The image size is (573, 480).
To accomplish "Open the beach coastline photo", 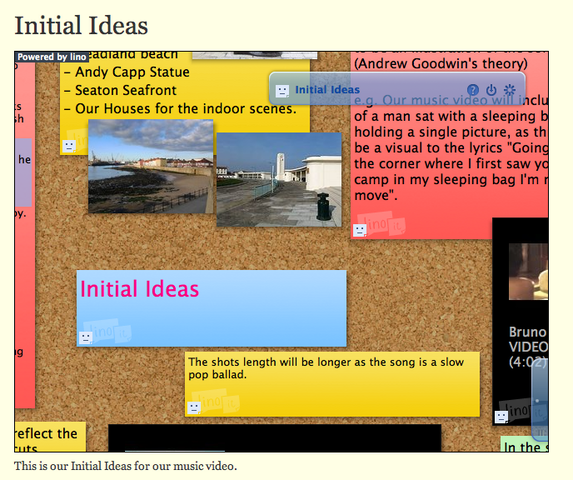I will pyautogui.click(x=151, y=166).
